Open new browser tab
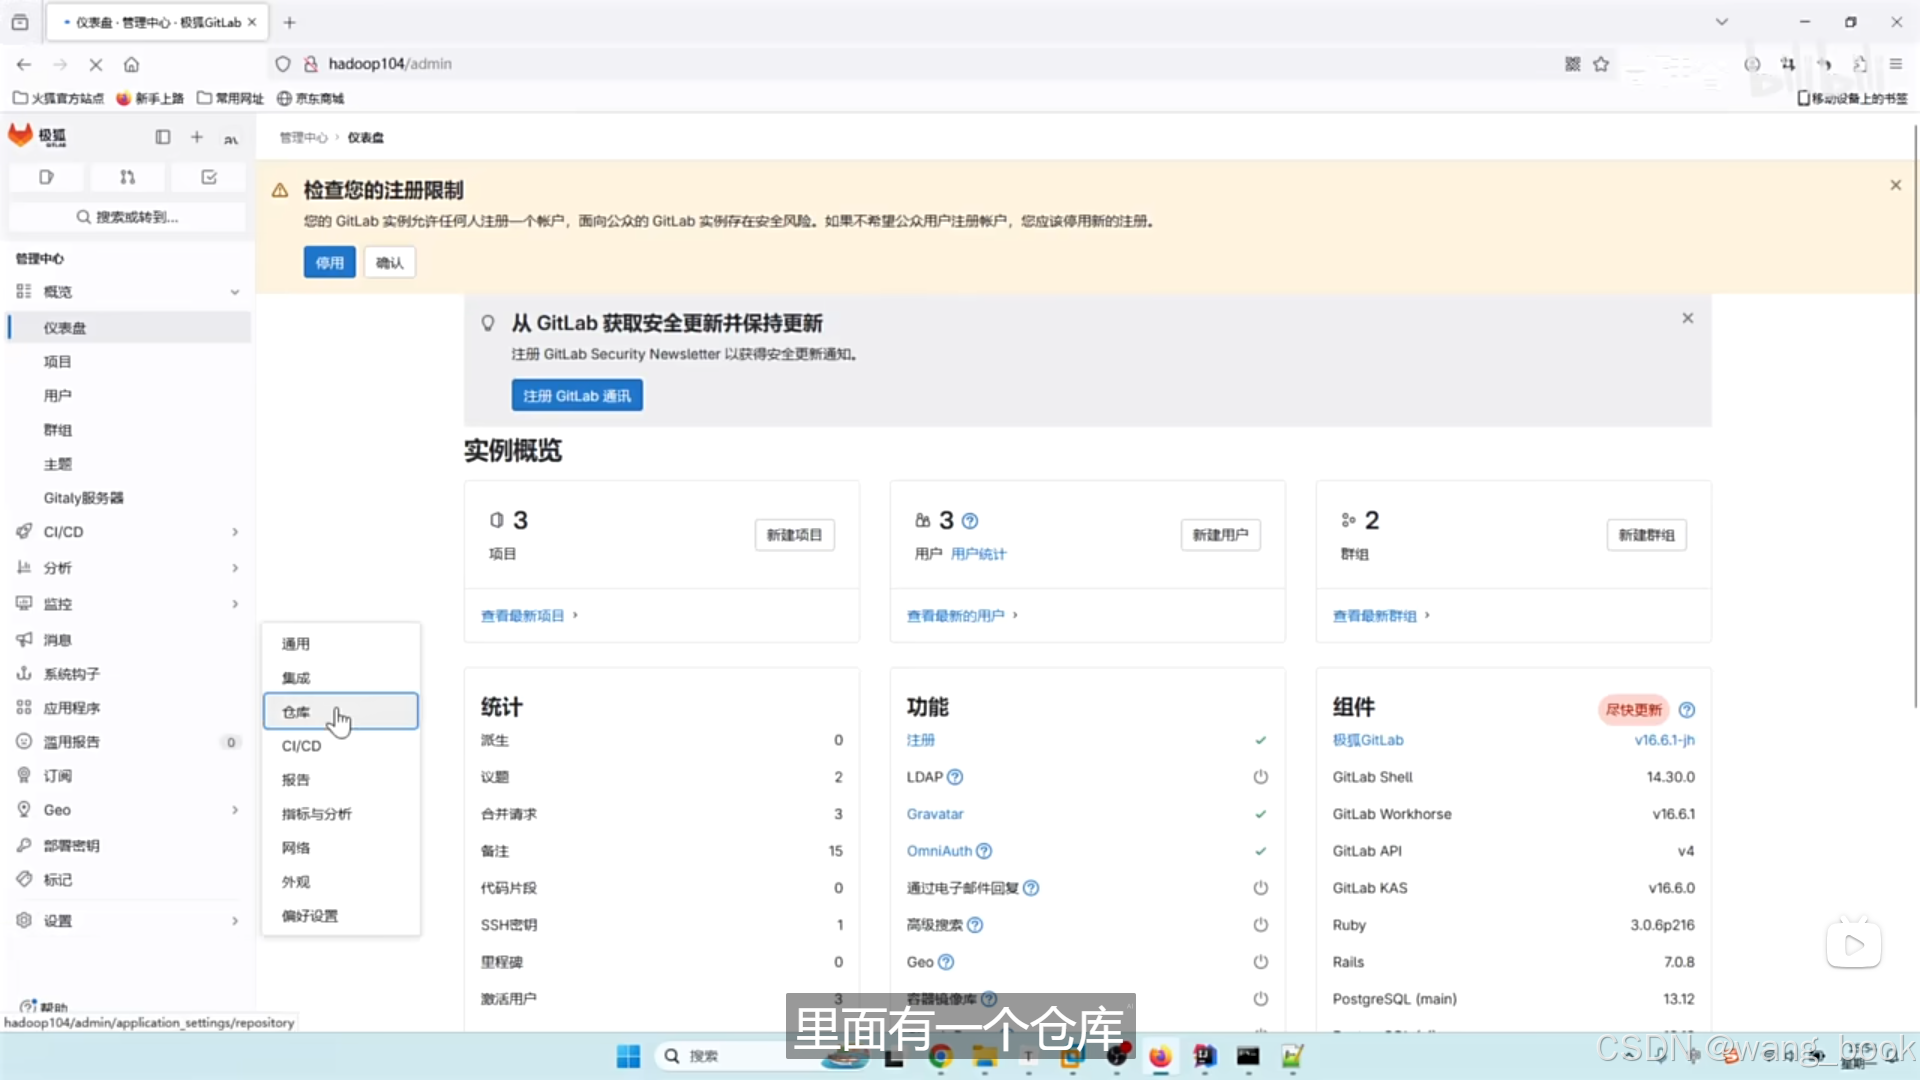The height and width of the screenshot is (1080, 1920). click(x=289, y=22)
